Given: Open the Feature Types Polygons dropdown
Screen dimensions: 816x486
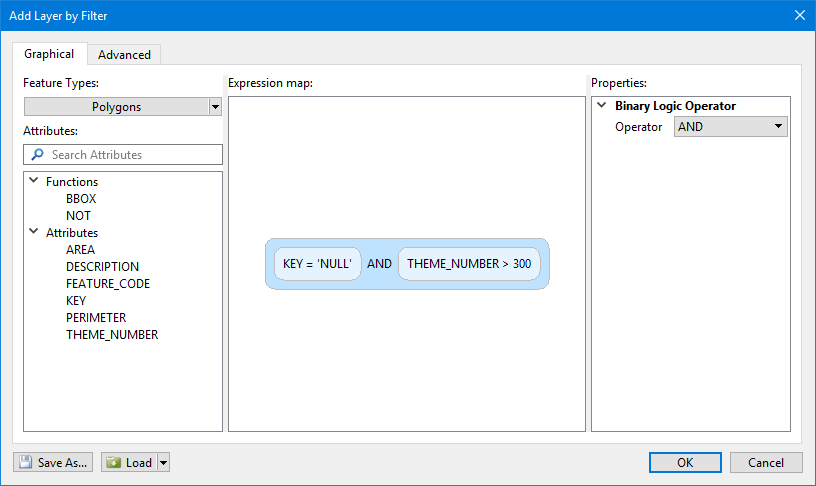Looking at the screenshot, I should [215, 107].
